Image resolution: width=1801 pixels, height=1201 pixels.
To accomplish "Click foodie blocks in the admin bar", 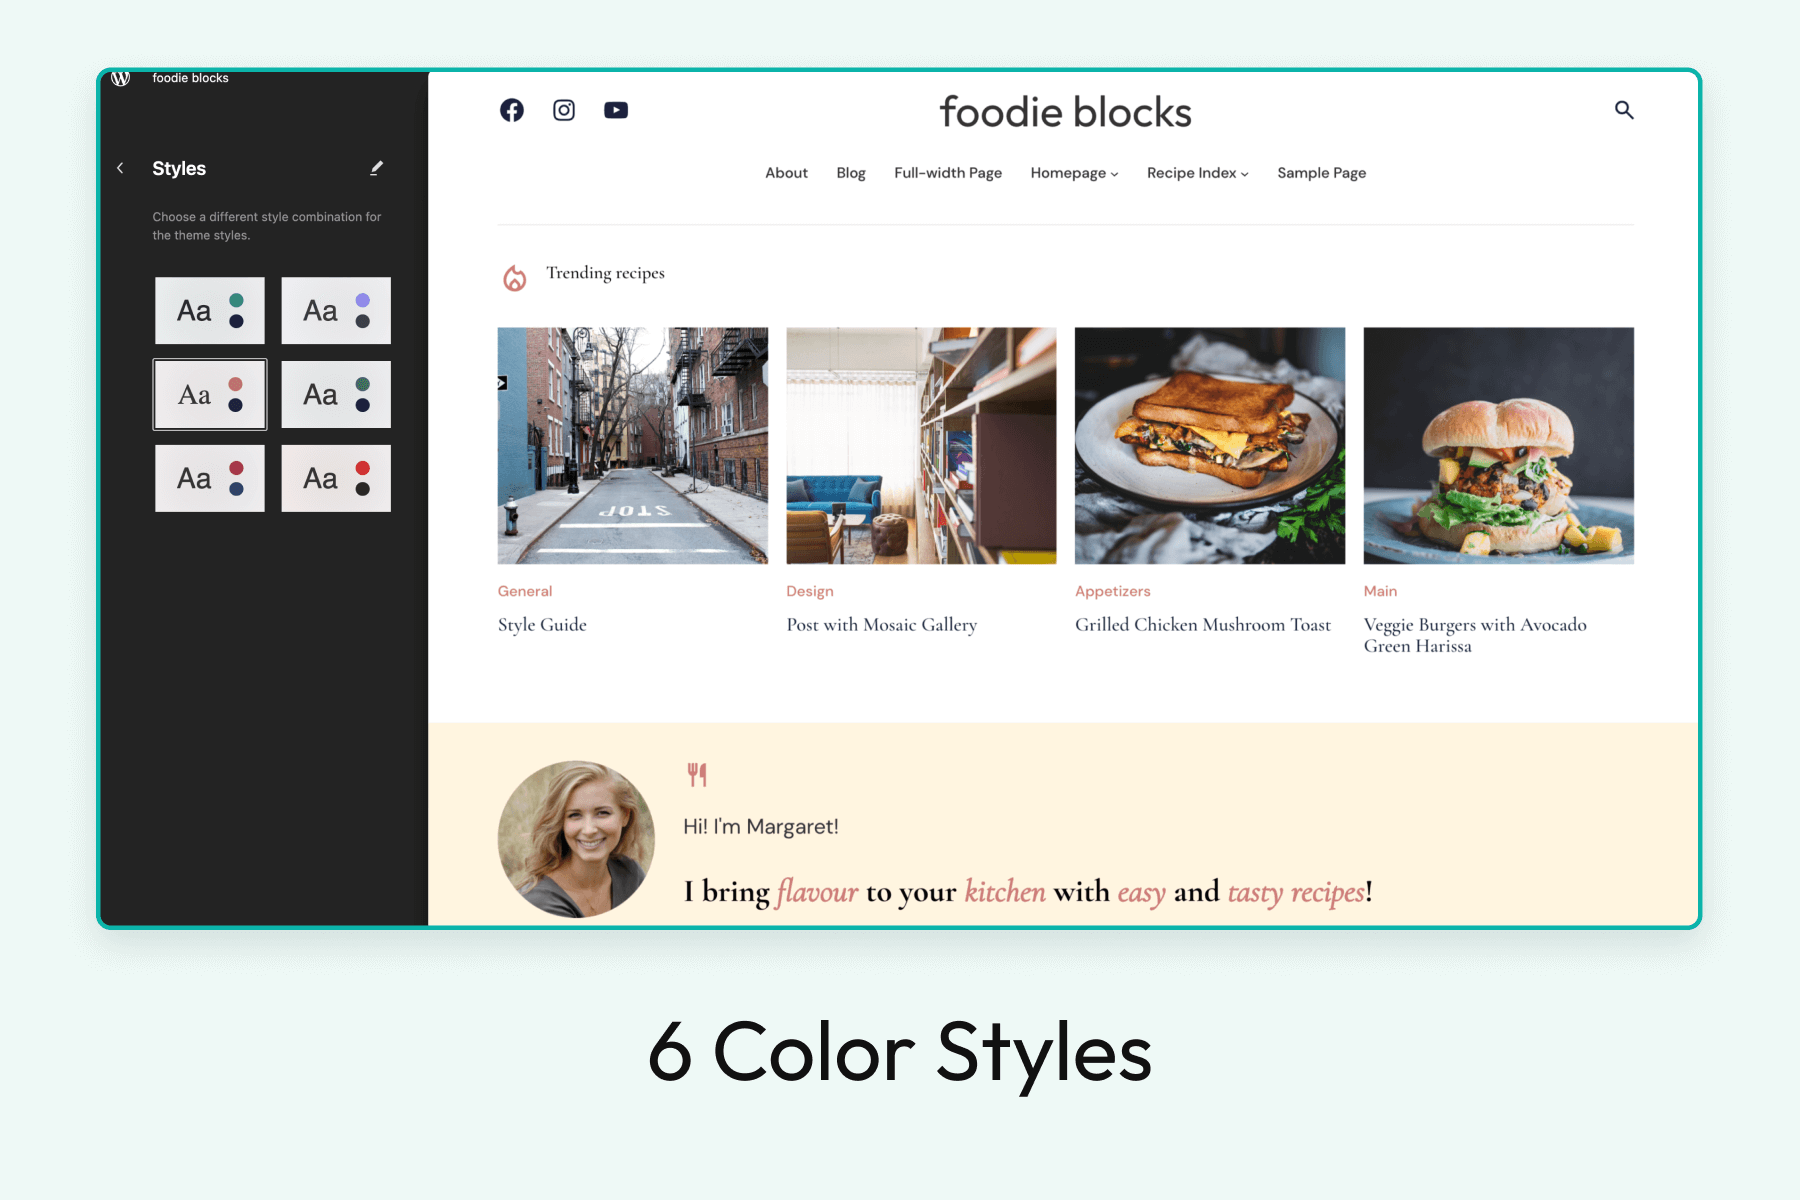I will (190, 78).
